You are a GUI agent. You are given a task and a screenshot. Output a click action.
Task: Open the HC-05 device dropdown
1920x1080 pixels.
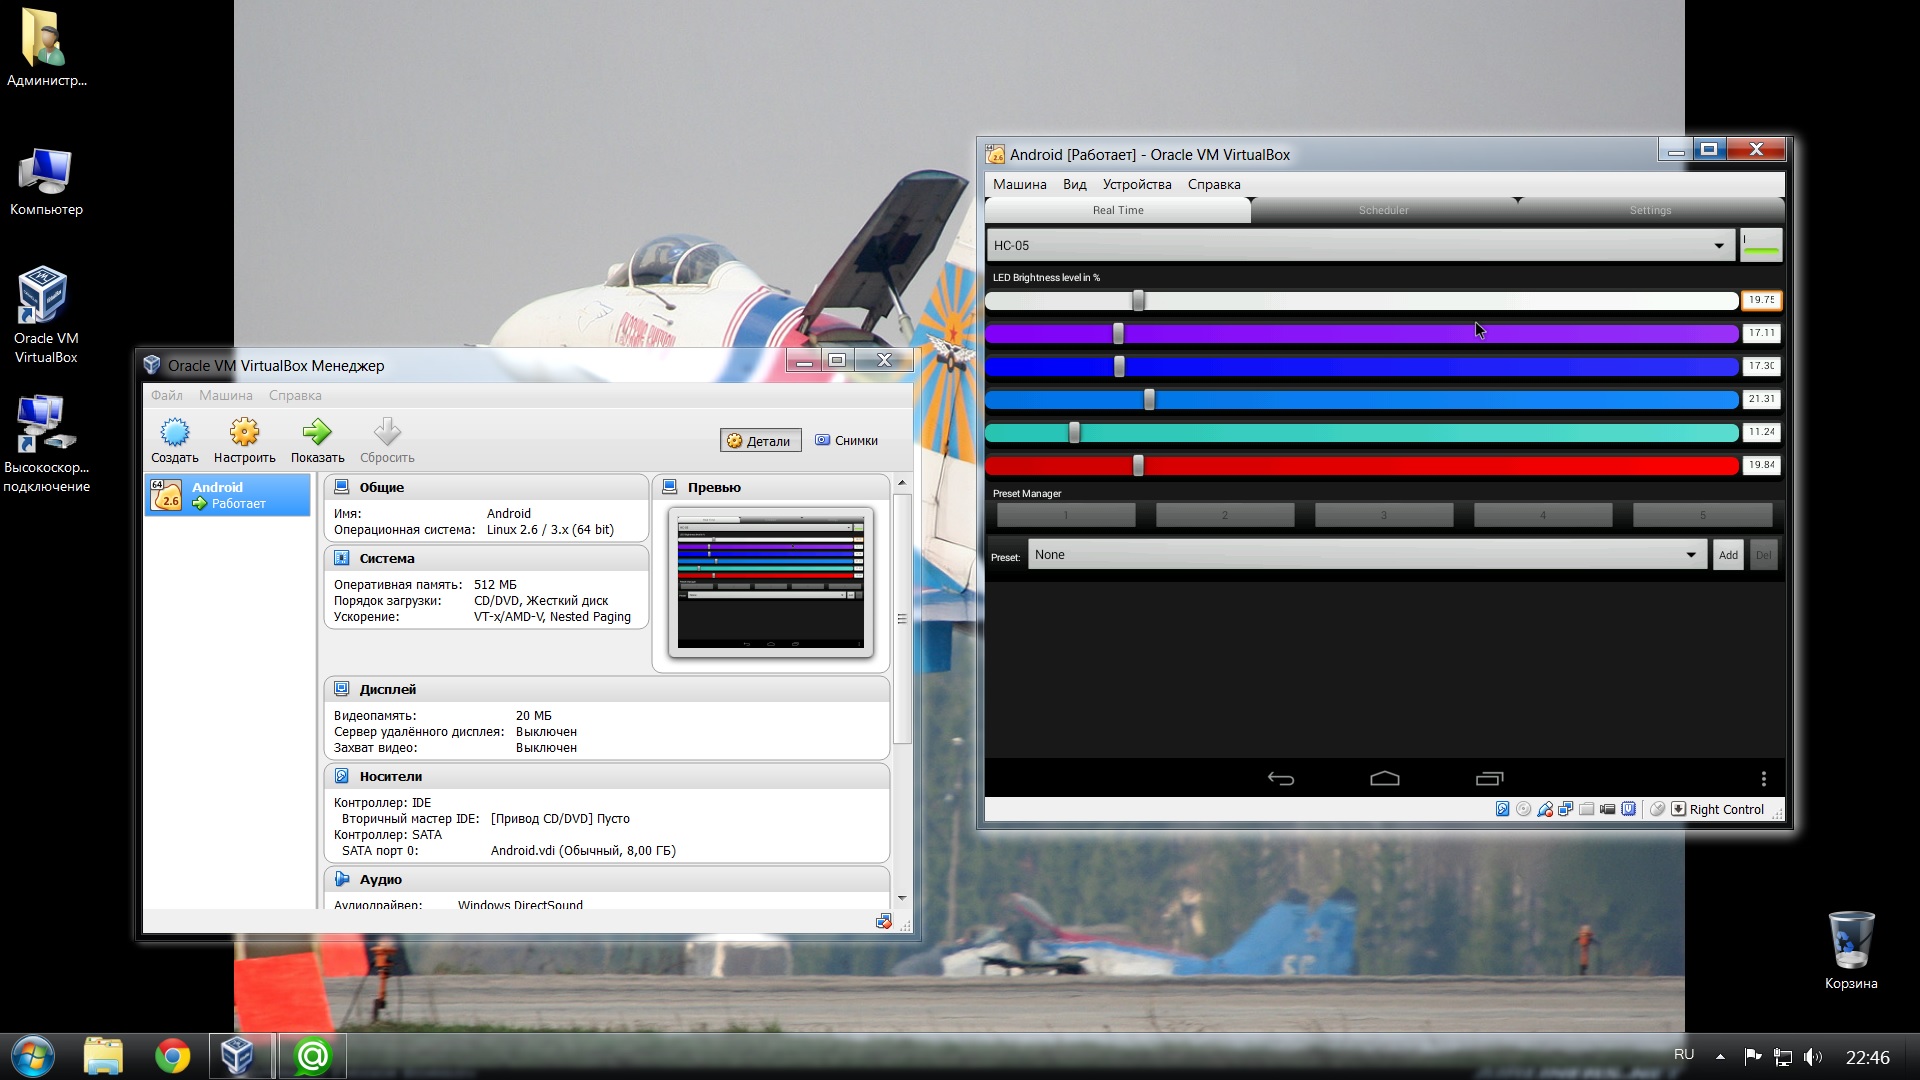click(x=1360, y=245)
